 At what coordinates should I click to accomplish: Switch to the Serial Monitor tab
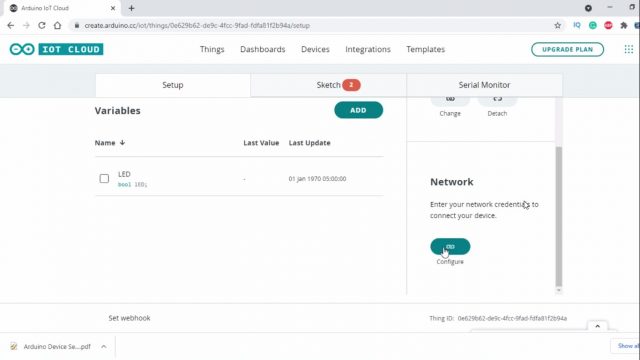484,85
